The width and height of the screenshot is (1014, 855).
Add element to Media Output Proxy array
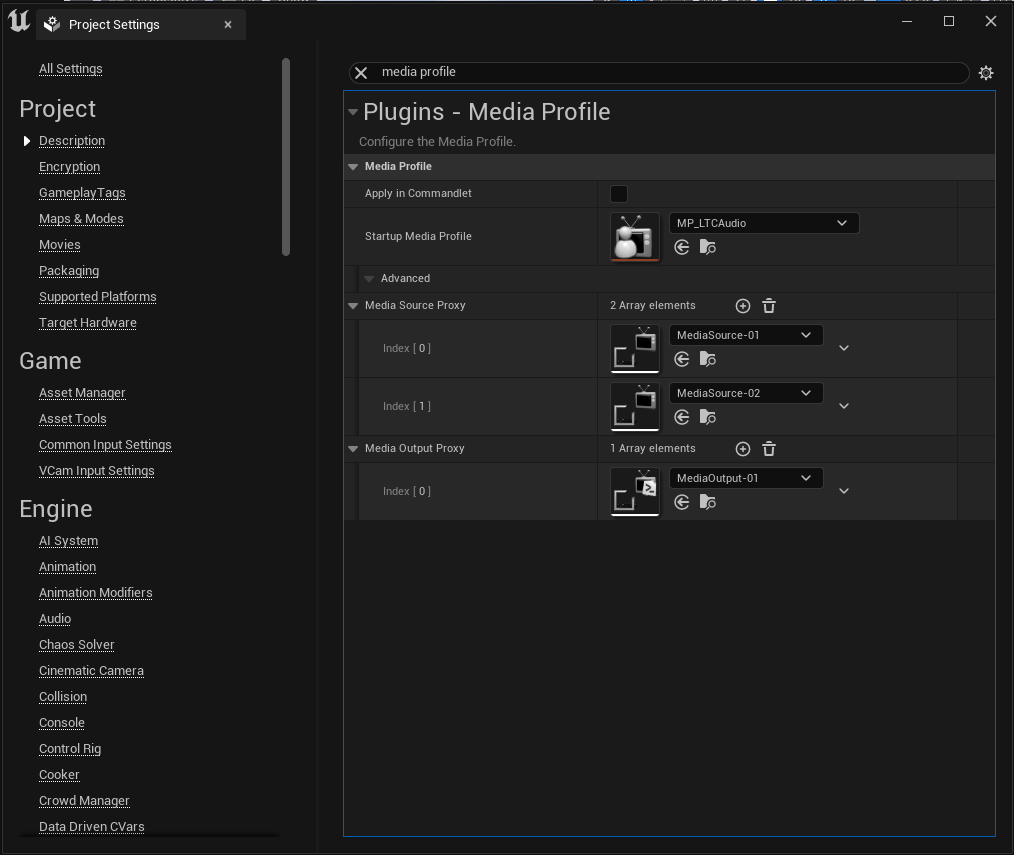click(x=743, y=449)
